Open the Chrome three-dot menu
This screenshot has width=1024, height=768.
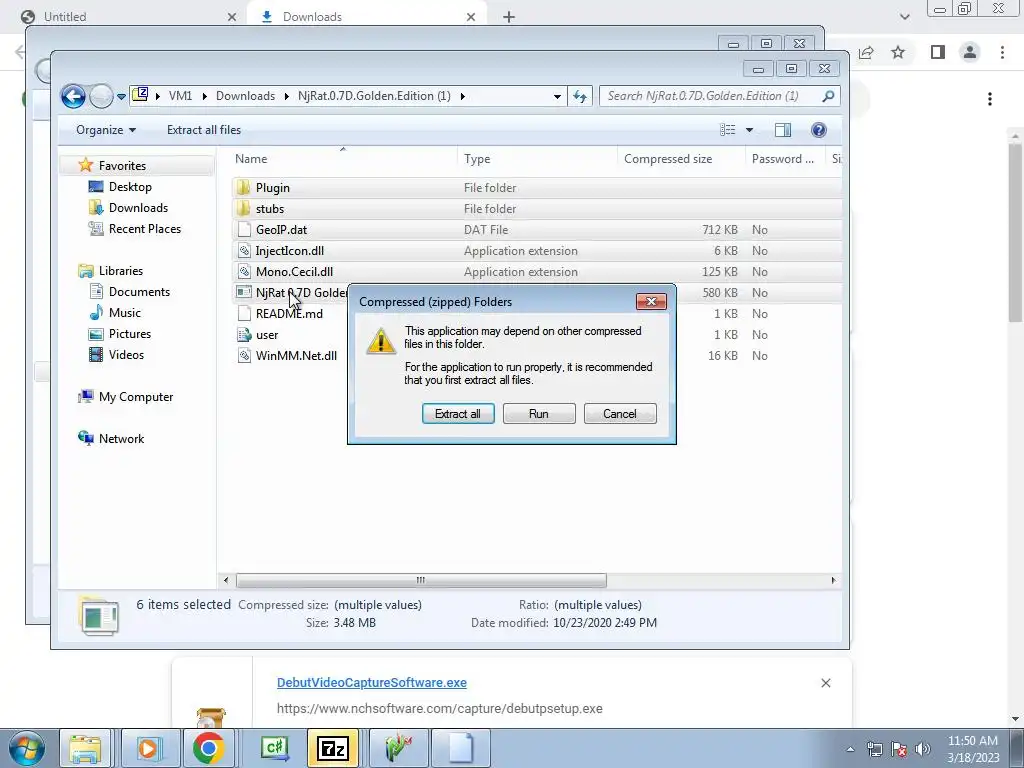(x=1002, y=52)
